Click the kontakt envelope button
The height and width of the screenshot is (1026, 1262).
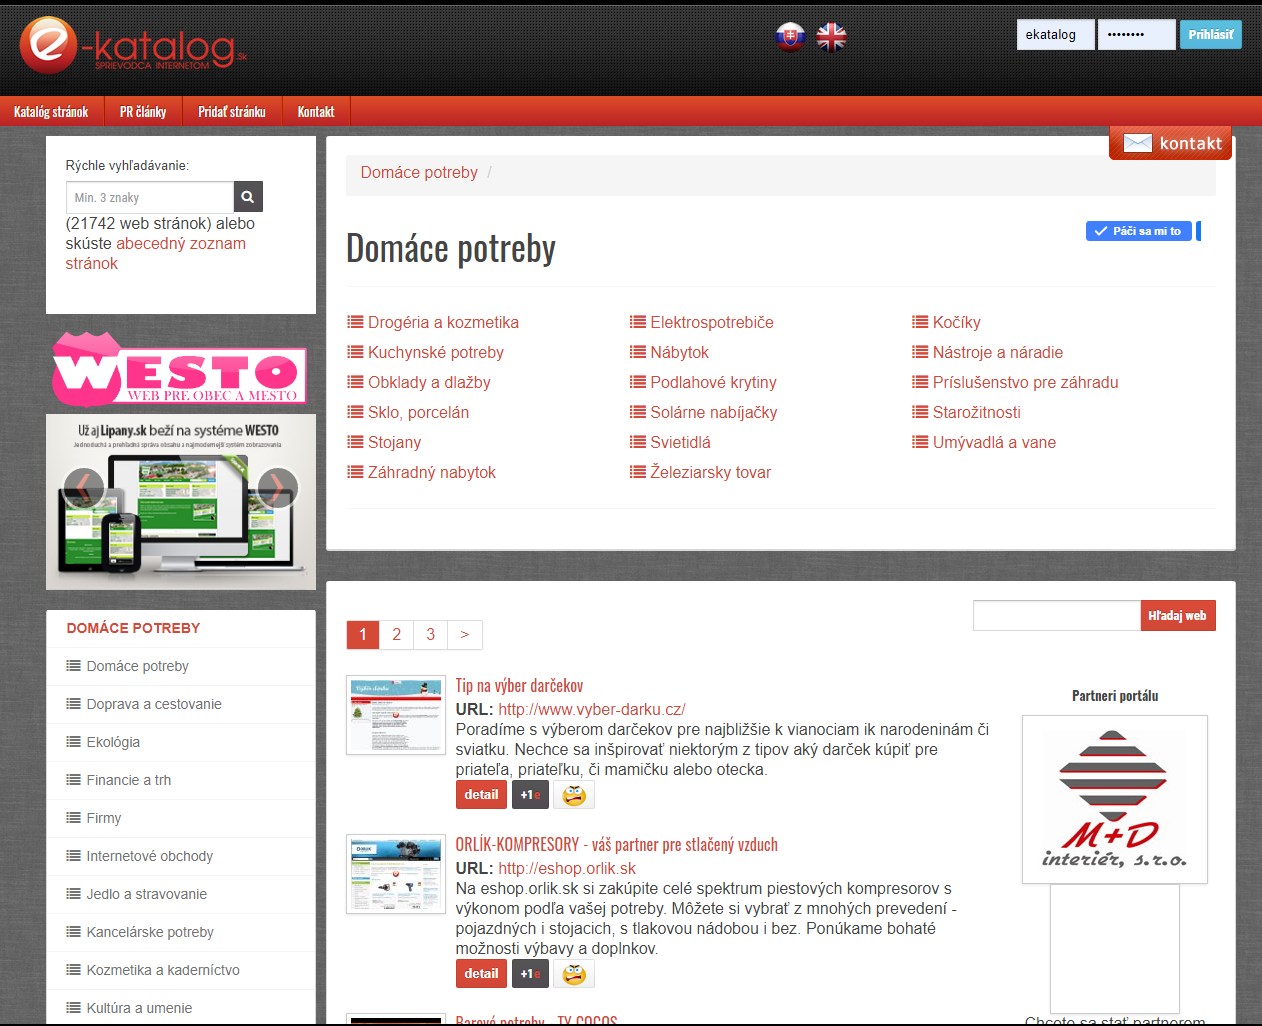pos(1170,143)
